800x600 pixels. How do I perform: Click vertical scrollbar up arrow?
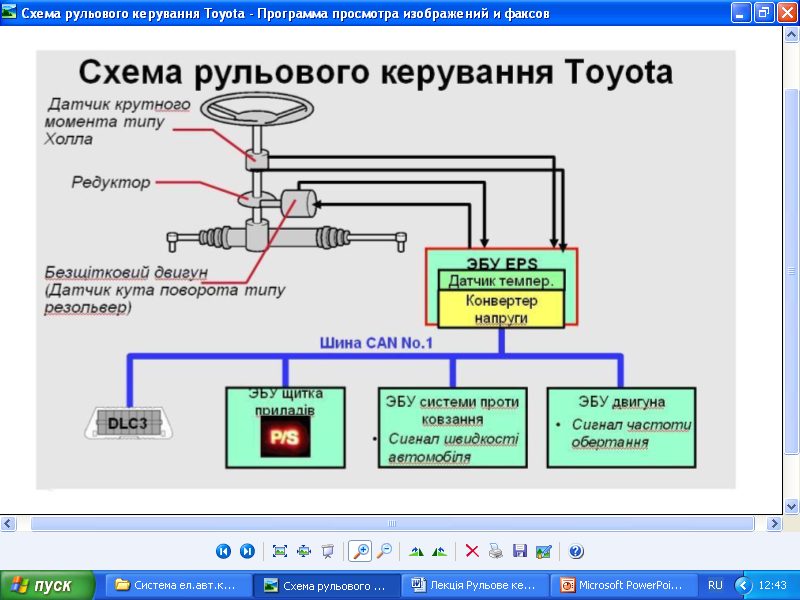click(791, 35)
